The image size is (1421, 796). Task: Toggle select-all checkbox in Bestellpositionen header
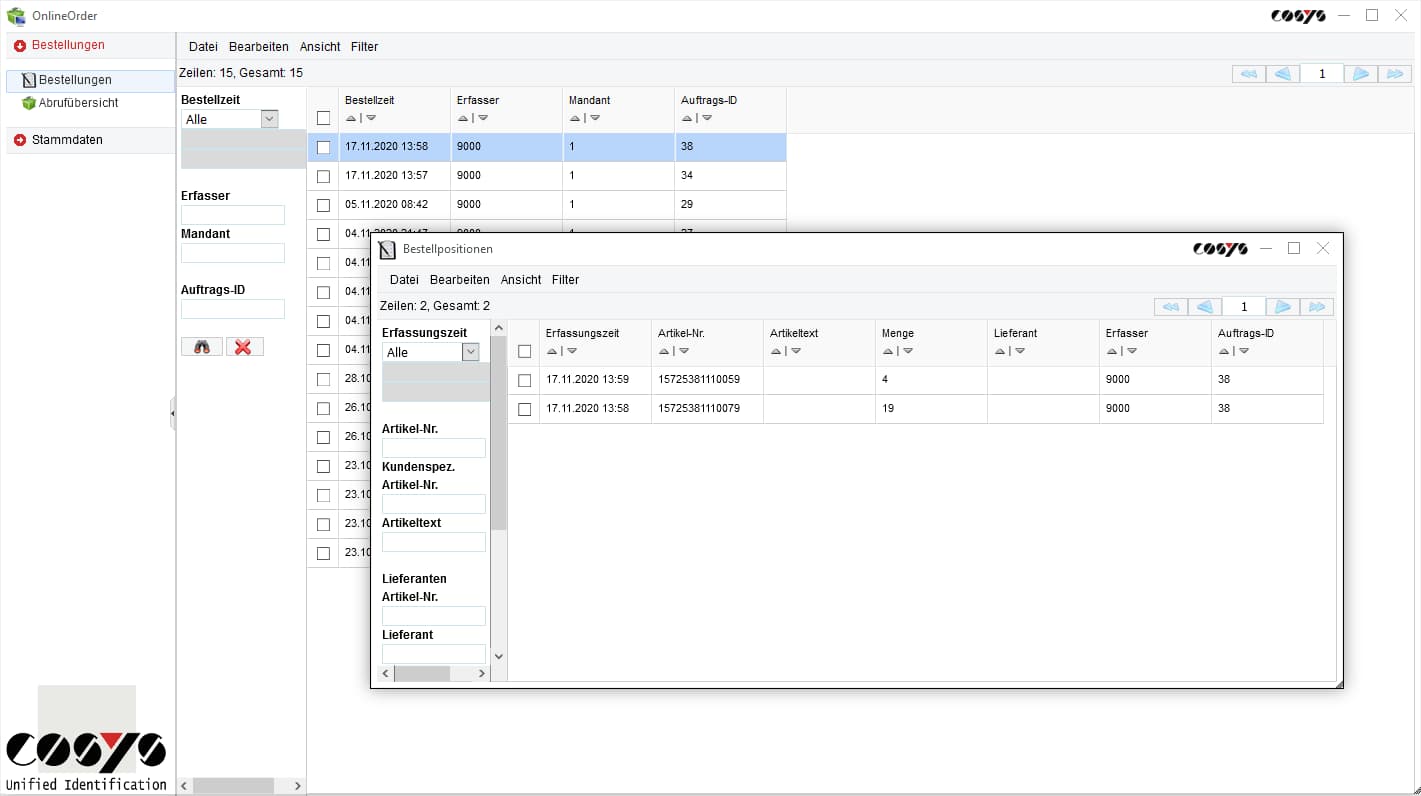(524, 351)
